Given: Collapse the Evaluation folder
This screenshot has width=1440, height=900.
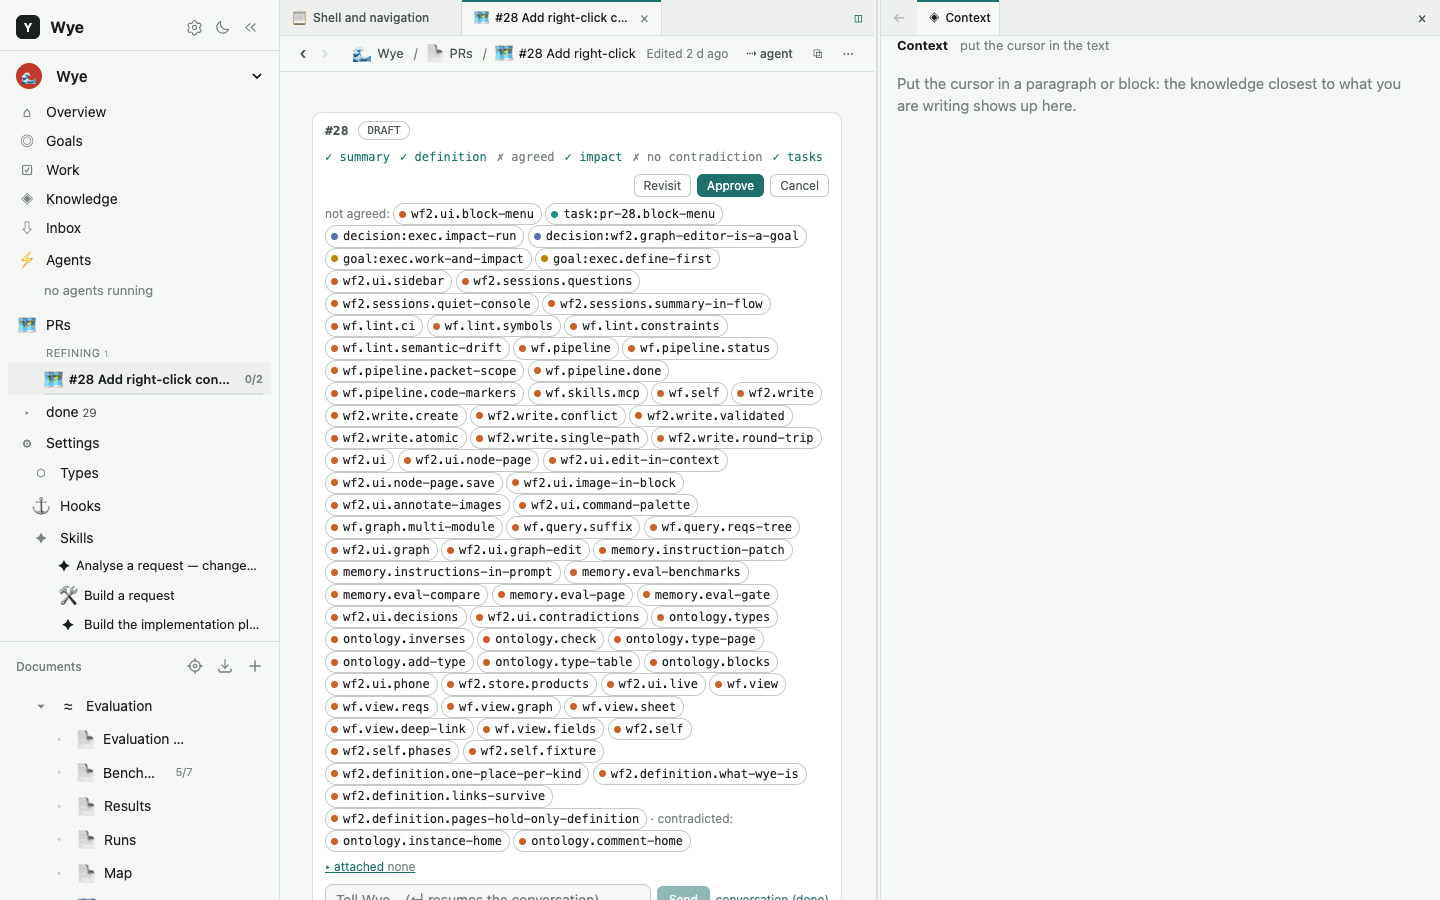Looking at the screenshot, I should click(x=41, y=706).
